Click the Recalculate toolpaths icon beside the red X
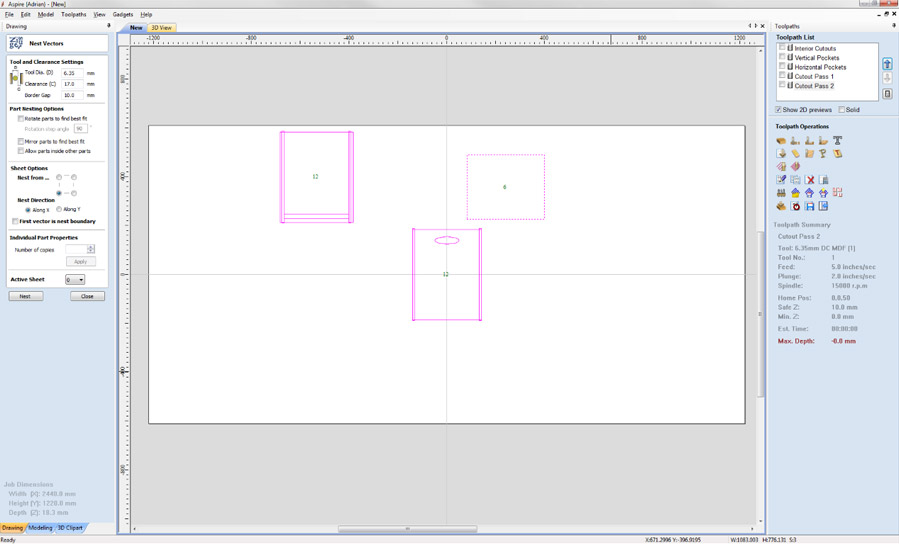 823,179
